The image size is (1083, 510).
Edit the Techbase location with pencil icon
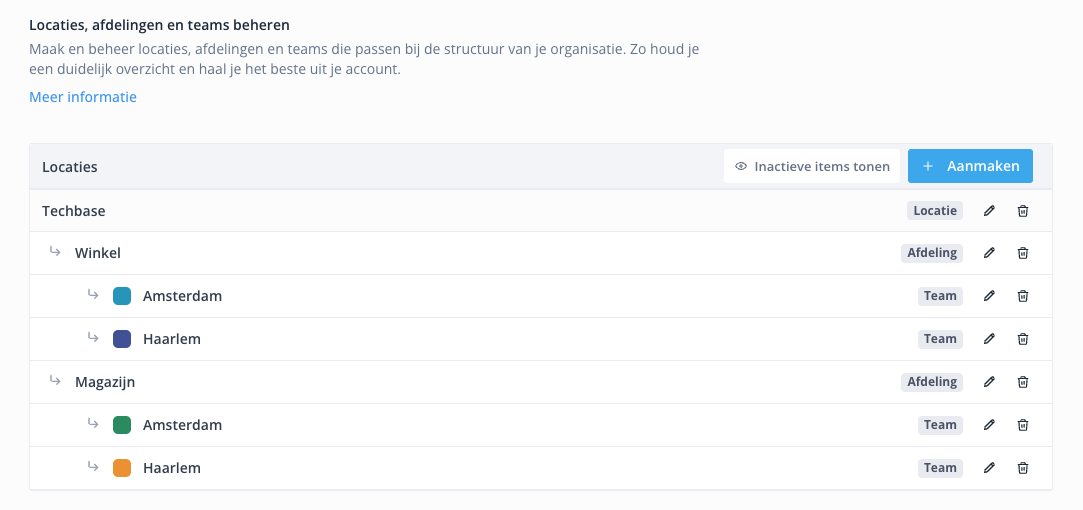coord(989,211)
